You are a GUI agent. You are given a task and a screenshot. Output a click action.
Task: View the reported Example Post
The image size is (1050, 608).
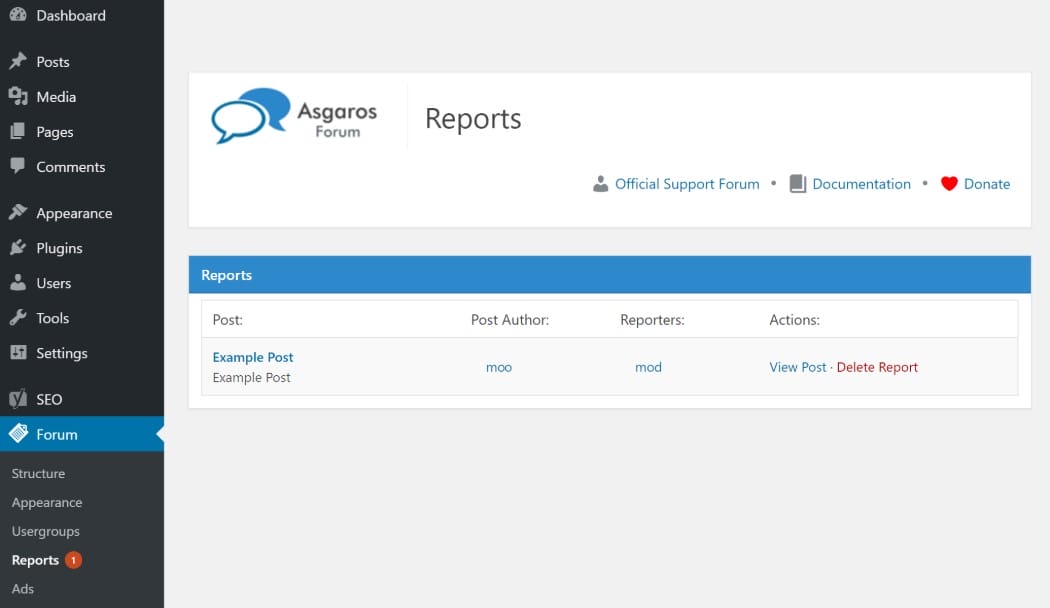click(x=797, y=367)
